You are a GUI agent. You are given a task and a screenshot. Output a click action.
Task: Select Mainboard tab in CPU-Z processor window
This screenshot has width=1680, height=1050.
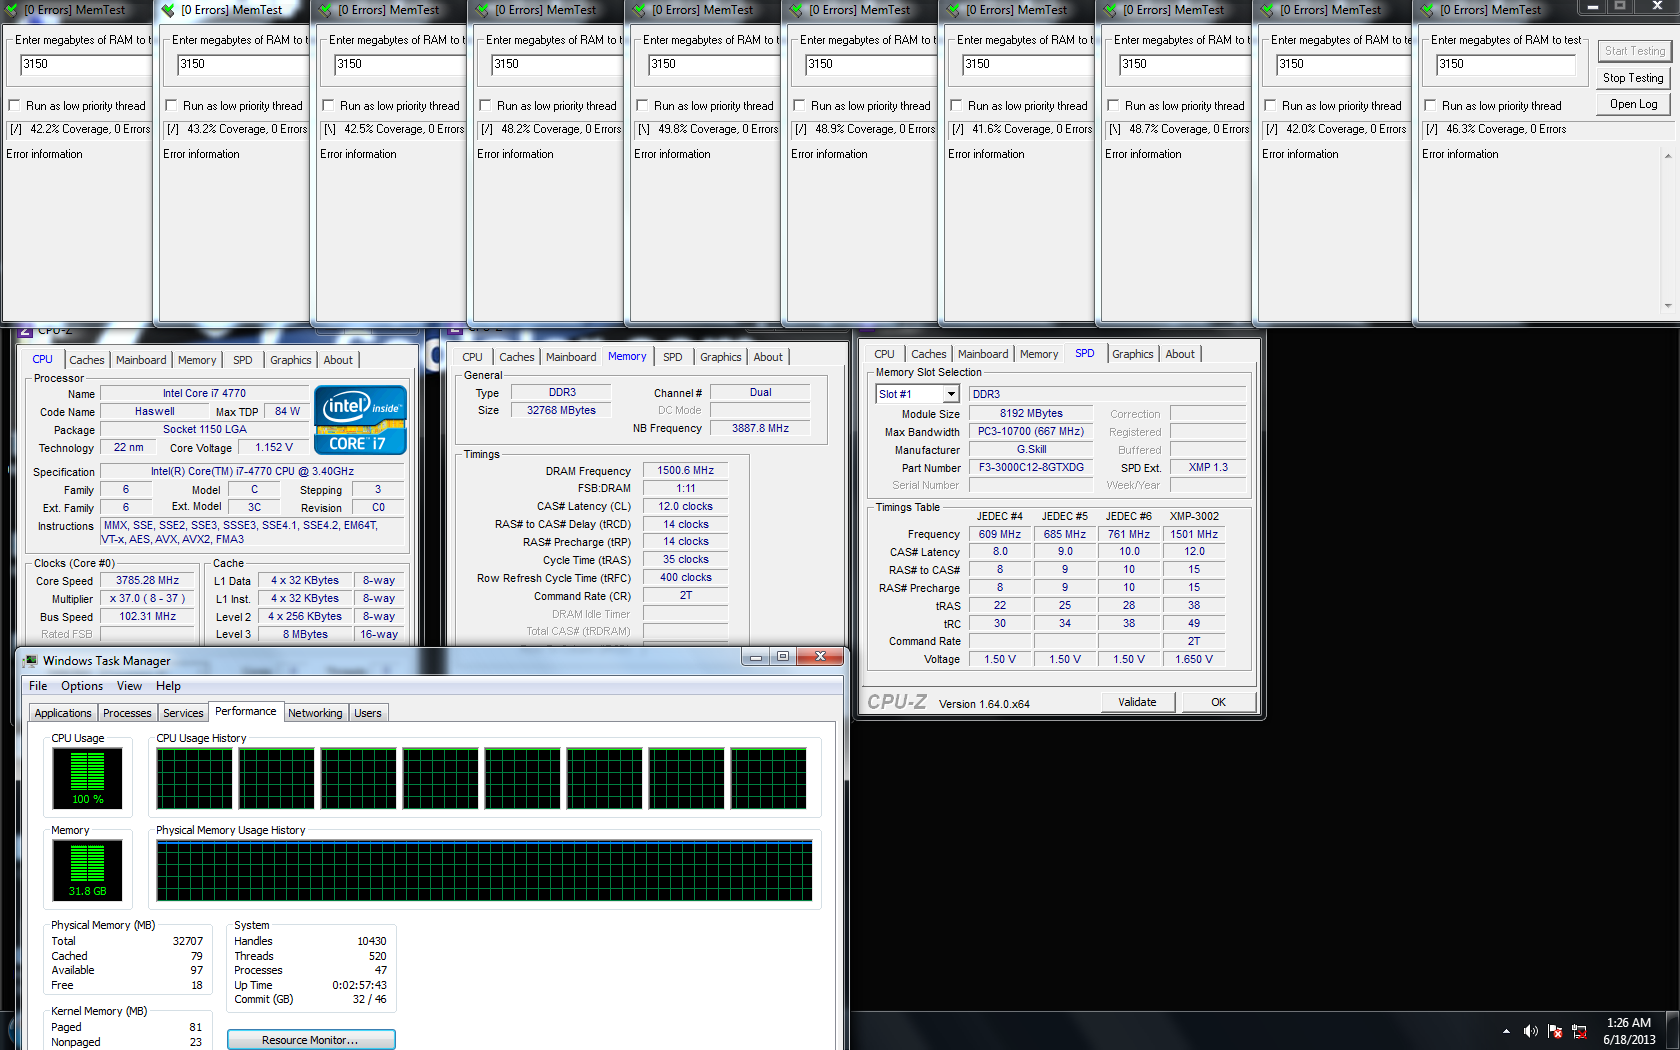[x=141, y=360]
